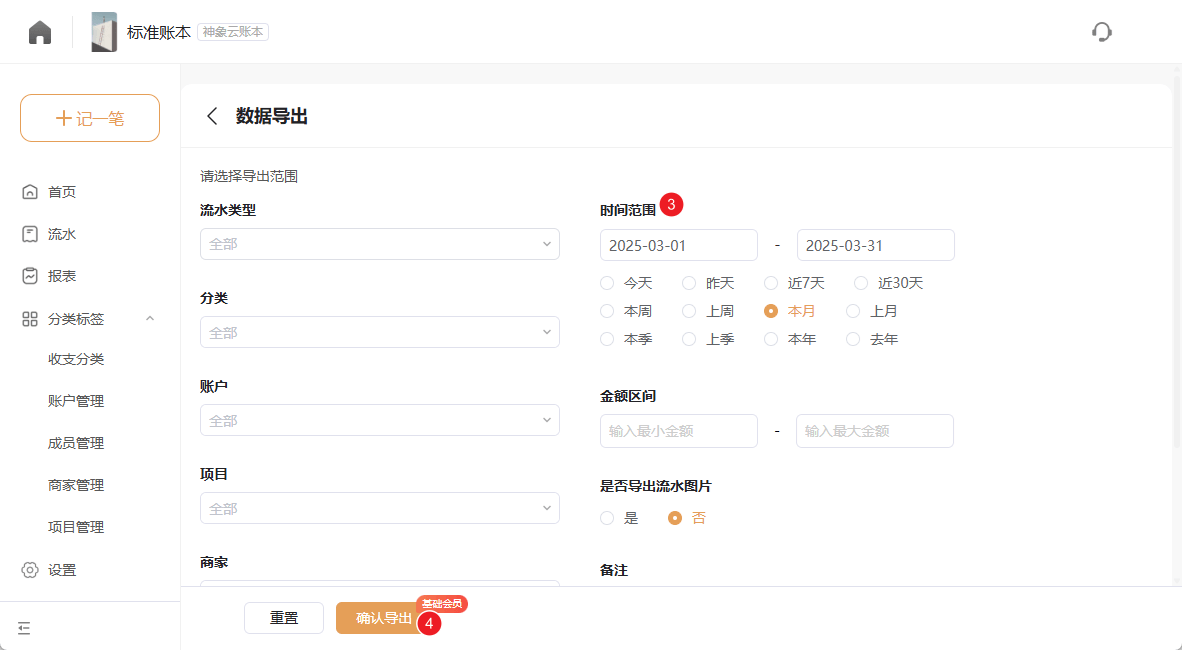The image size is (1182, 650).
Task: Choose the 近7天 radio option
Action: pyautogui.click(x=771, y=283)
